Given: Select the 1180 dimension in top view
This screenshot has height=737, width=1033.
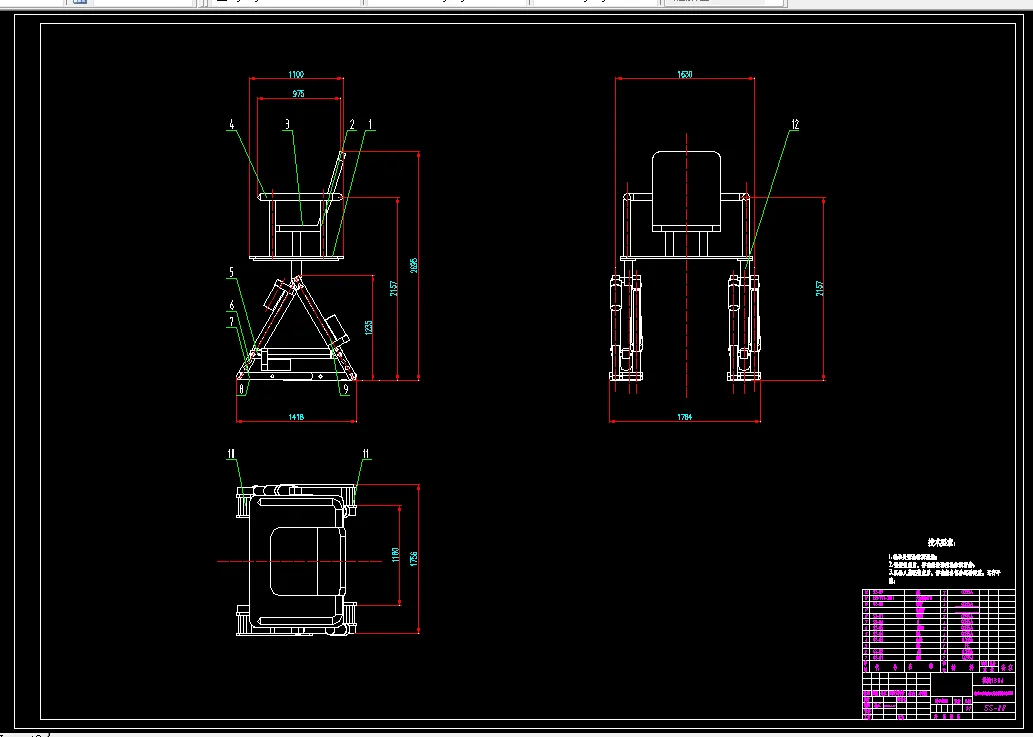Looking at the screenshot, I should coord(395,554).
